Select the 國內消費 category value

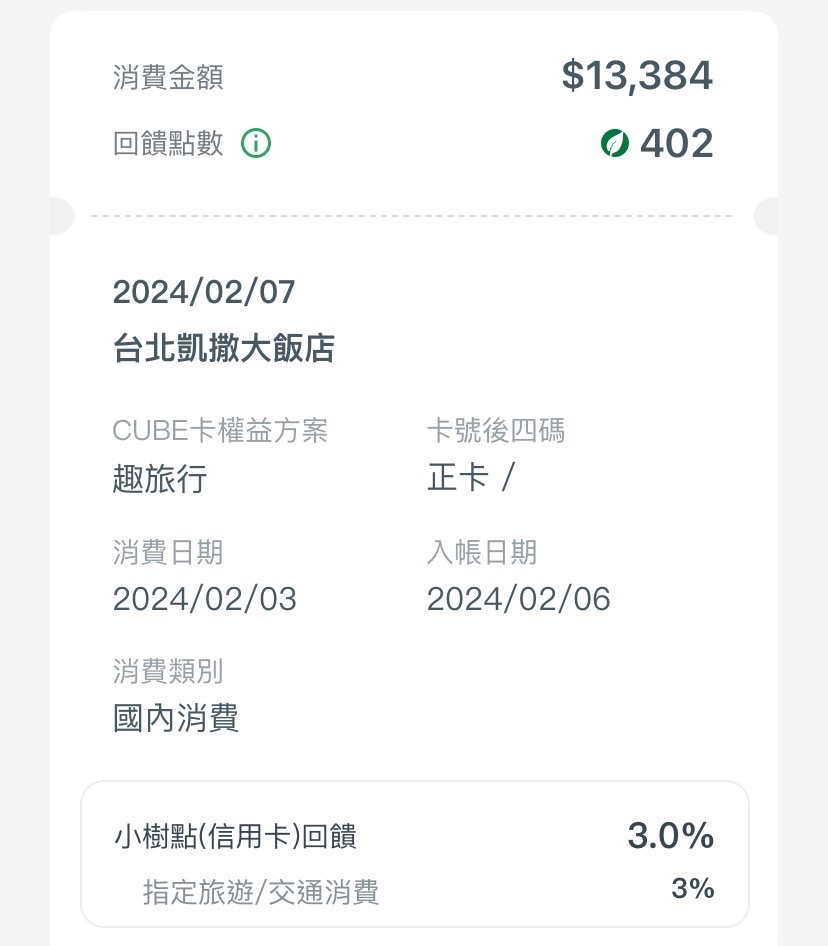tap(176, 718)
